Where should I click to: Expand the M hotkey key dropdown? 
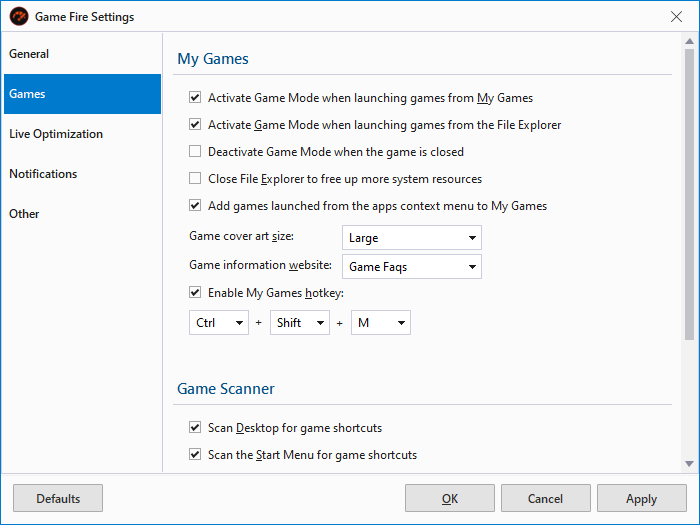(x=381, y=323)
